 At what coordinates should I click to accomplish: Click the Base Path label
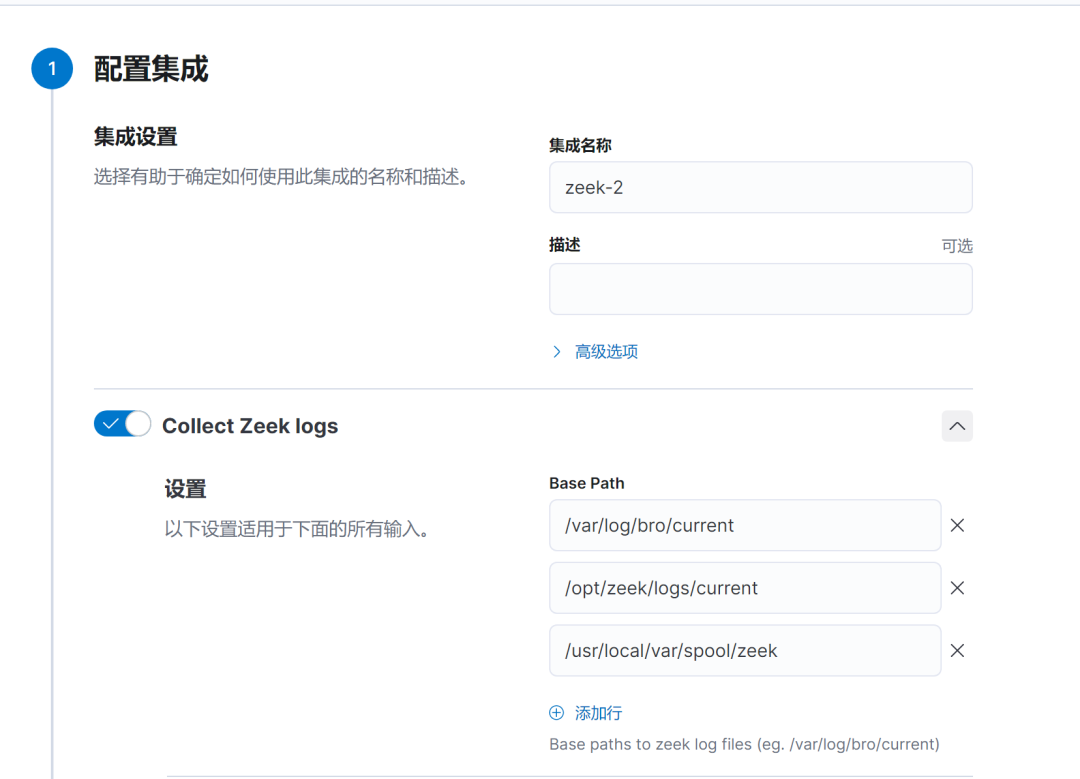(x=587, y=484)
